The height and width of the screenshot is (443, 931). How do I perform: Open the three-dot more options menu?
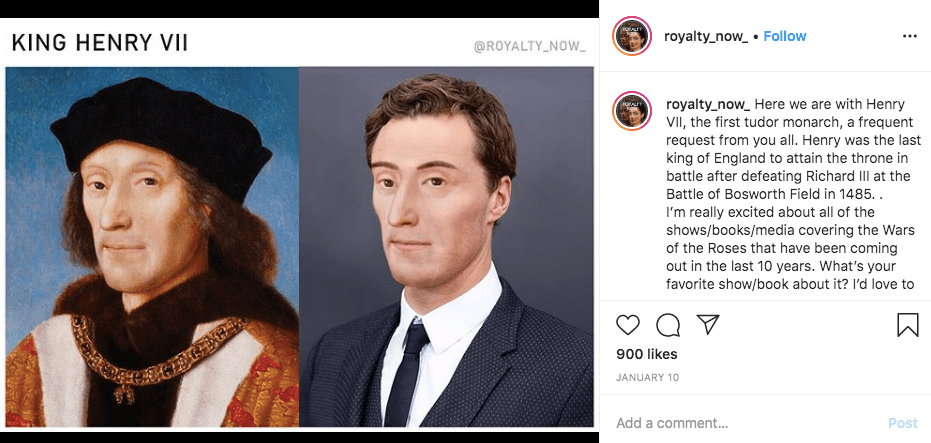(x=909, y=36)
